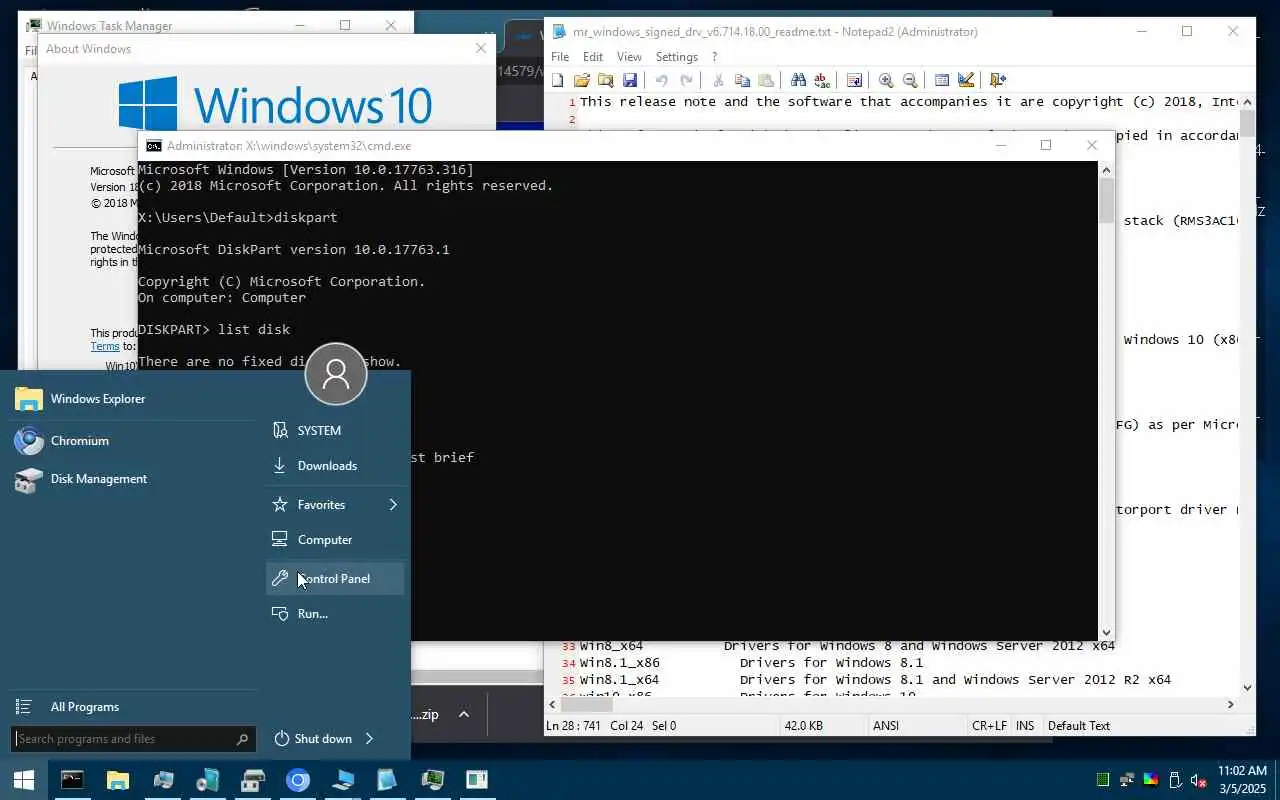Click the Exit door icon in Notepad2 toolbar

click(x=997, y=80)
